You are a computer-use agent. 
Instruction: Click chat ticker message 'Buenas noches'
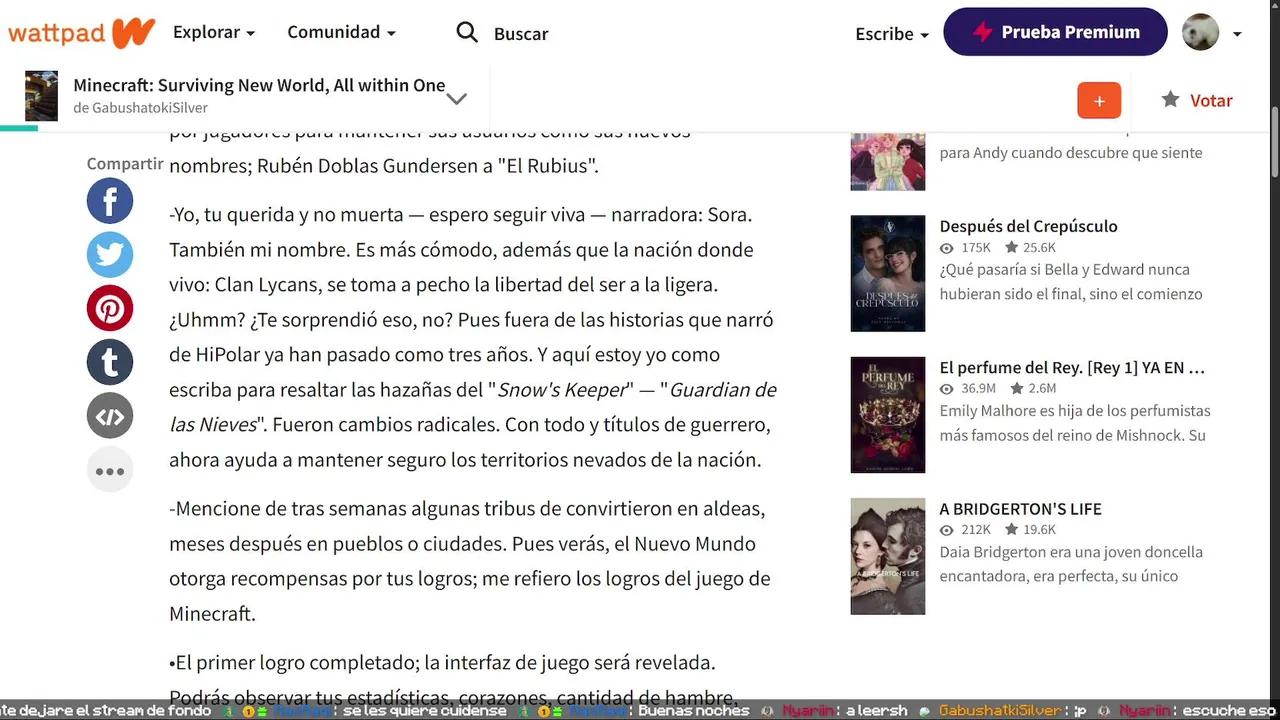[694, 711]
